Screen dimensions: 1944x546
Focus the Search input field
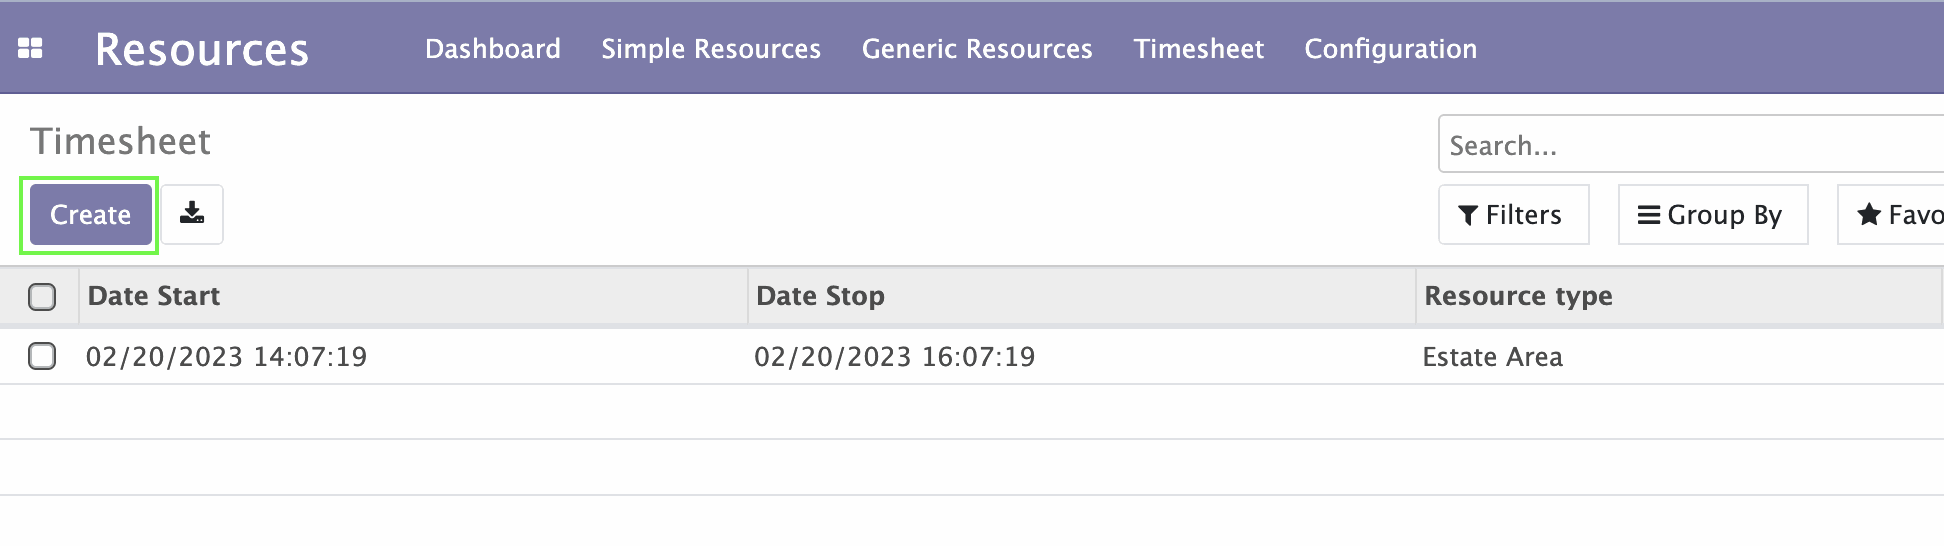click(1691, 145)
